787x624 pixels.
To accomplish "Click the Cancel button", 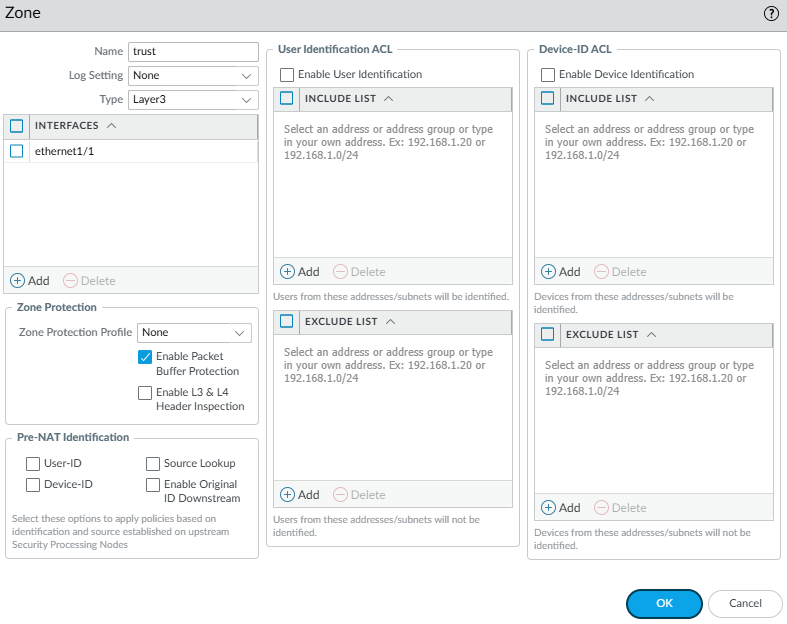I will 745,604.
